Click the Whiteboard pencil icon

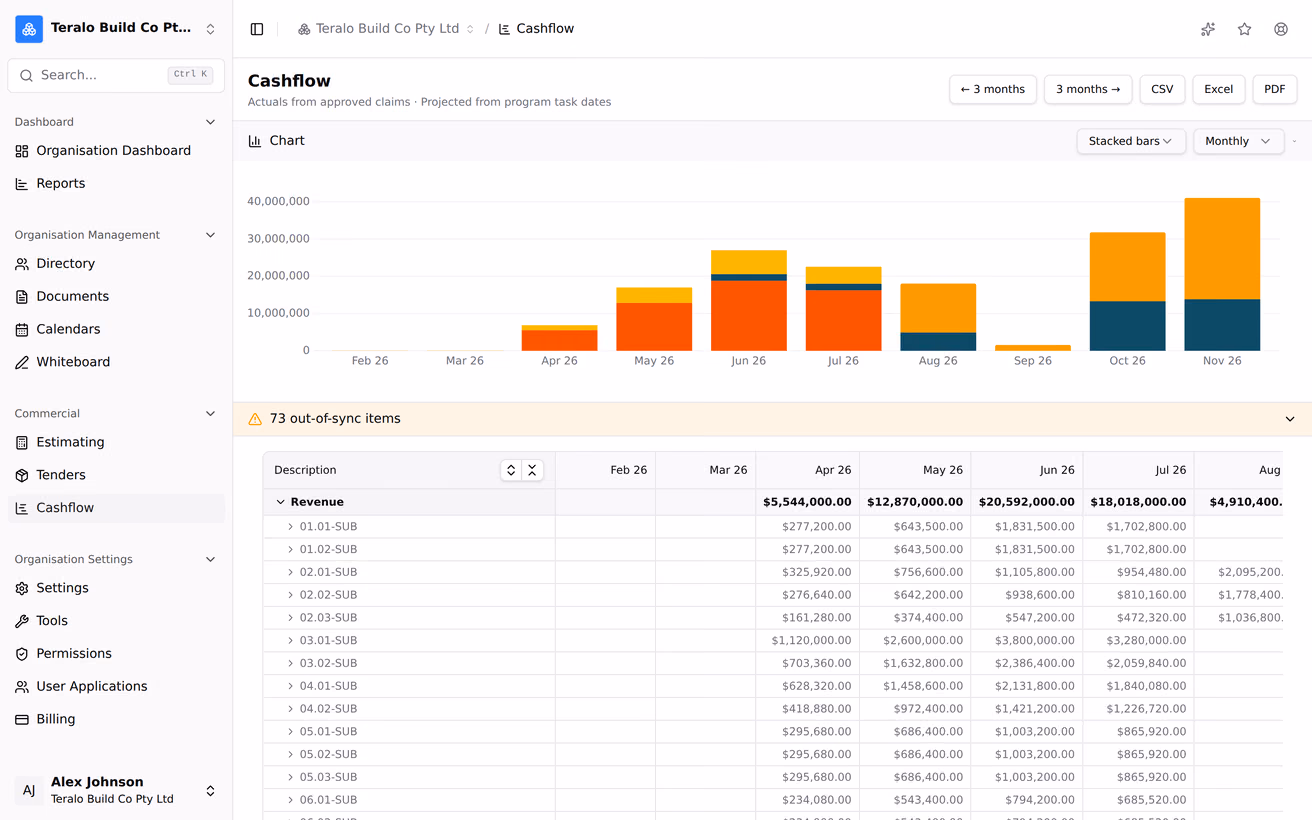[x=22, y=363]
